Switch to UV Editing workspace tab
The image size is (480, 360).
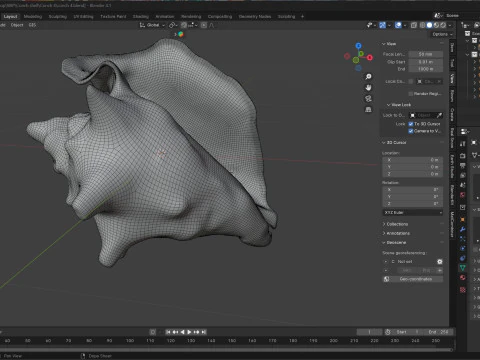coord(83,16)
